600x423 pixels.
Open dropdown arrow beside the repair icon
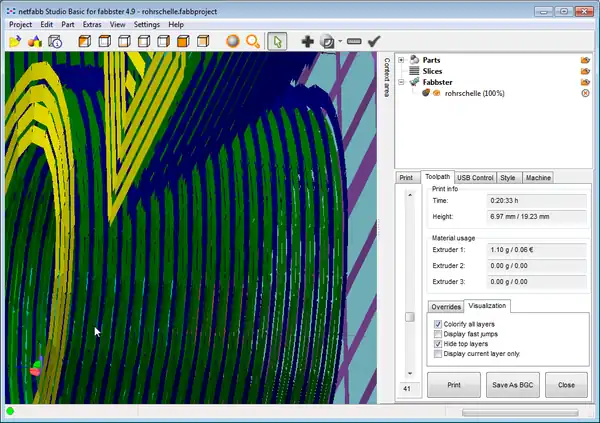click(x=339, y=41)
